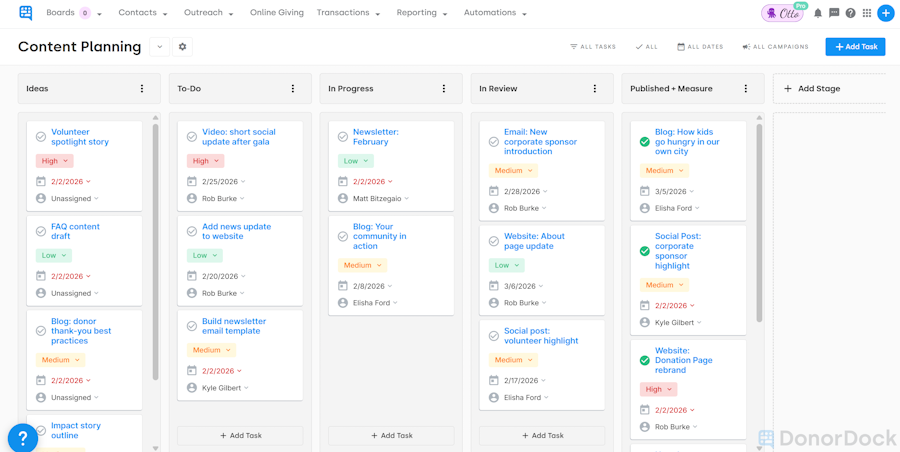
Task: Add a task in In Progress column
Action: pyautogui.click(x=391, y=436)
